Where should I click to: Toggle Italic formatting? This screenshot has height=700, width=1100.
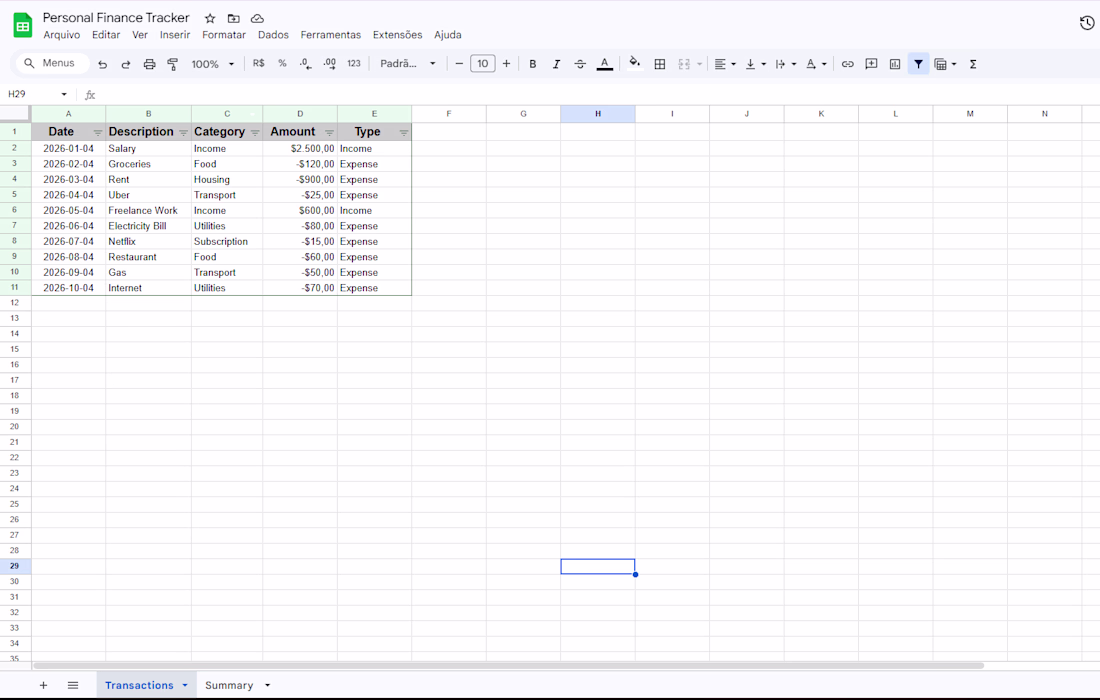click(x=556, y=64)
